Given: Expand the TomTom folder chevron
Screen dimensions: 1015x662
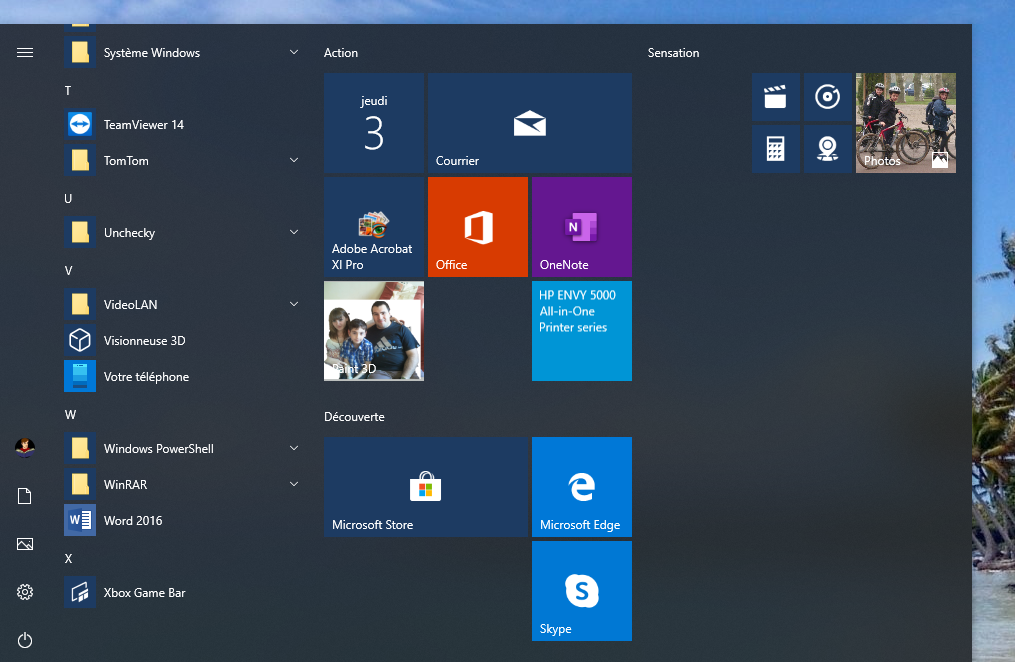Looking at the screenshot, I should pos(294,160).
